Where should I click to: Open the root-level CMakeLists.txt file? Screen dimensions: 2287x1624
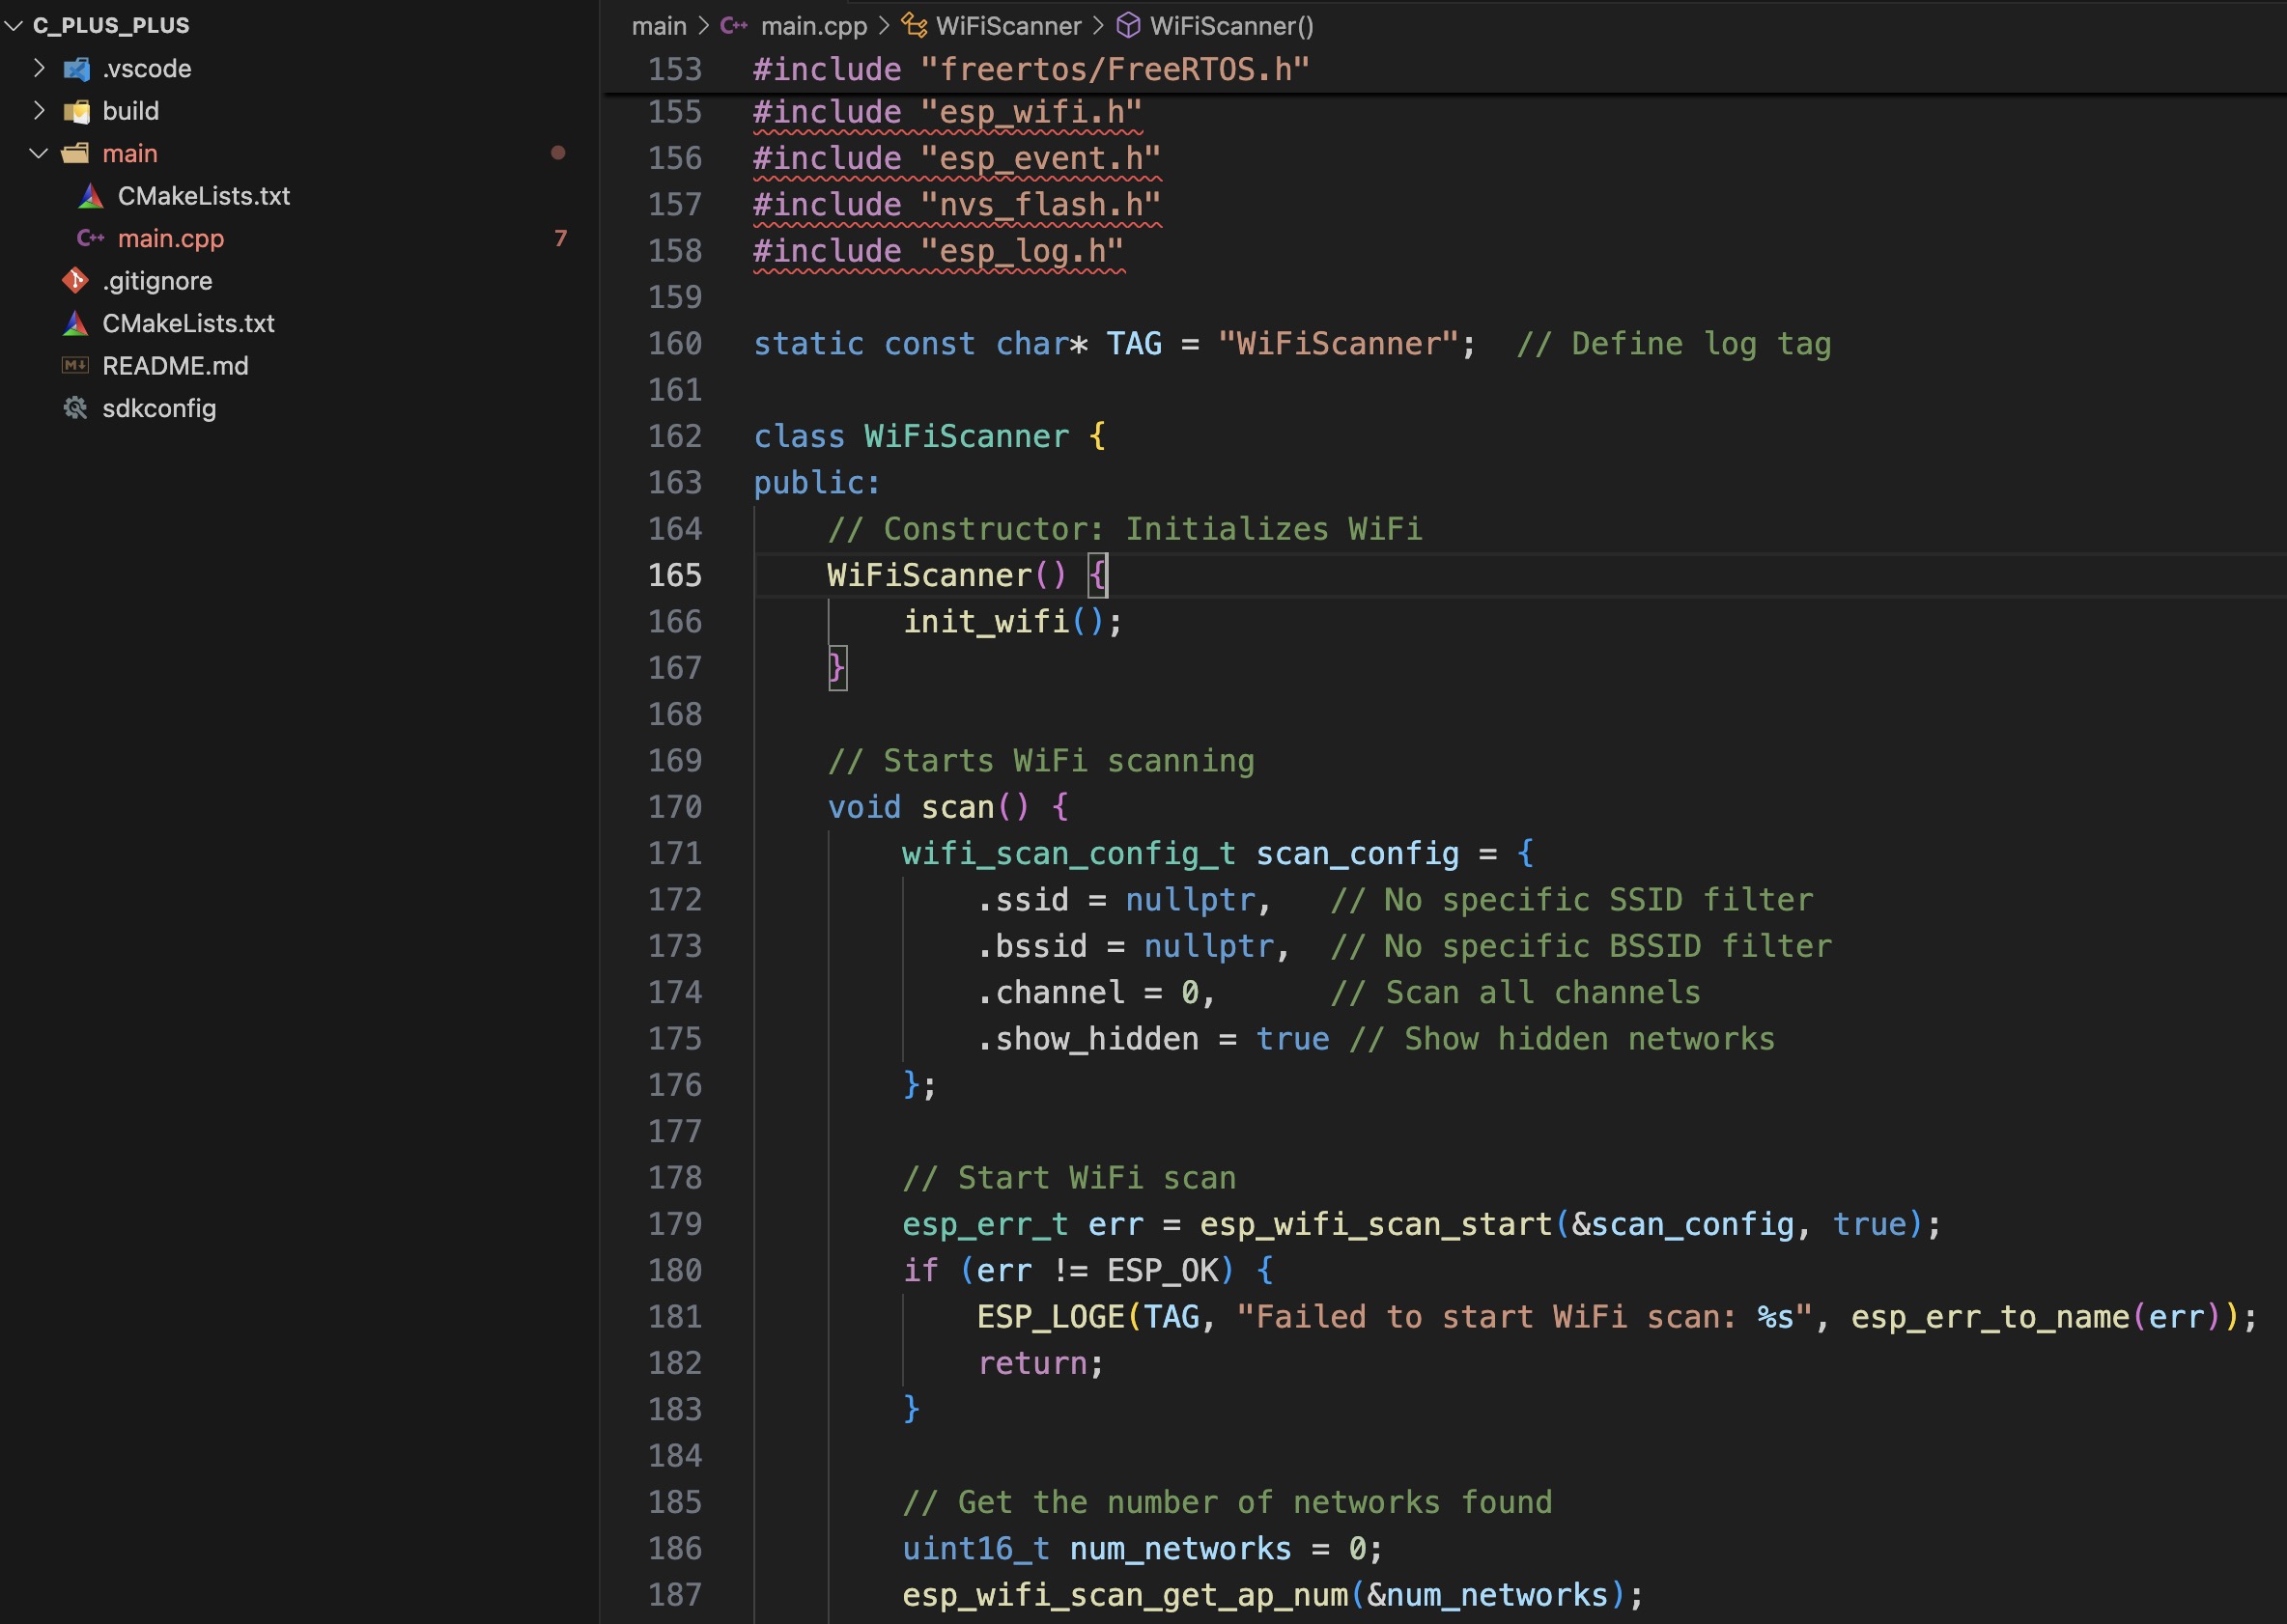point(188,323)
